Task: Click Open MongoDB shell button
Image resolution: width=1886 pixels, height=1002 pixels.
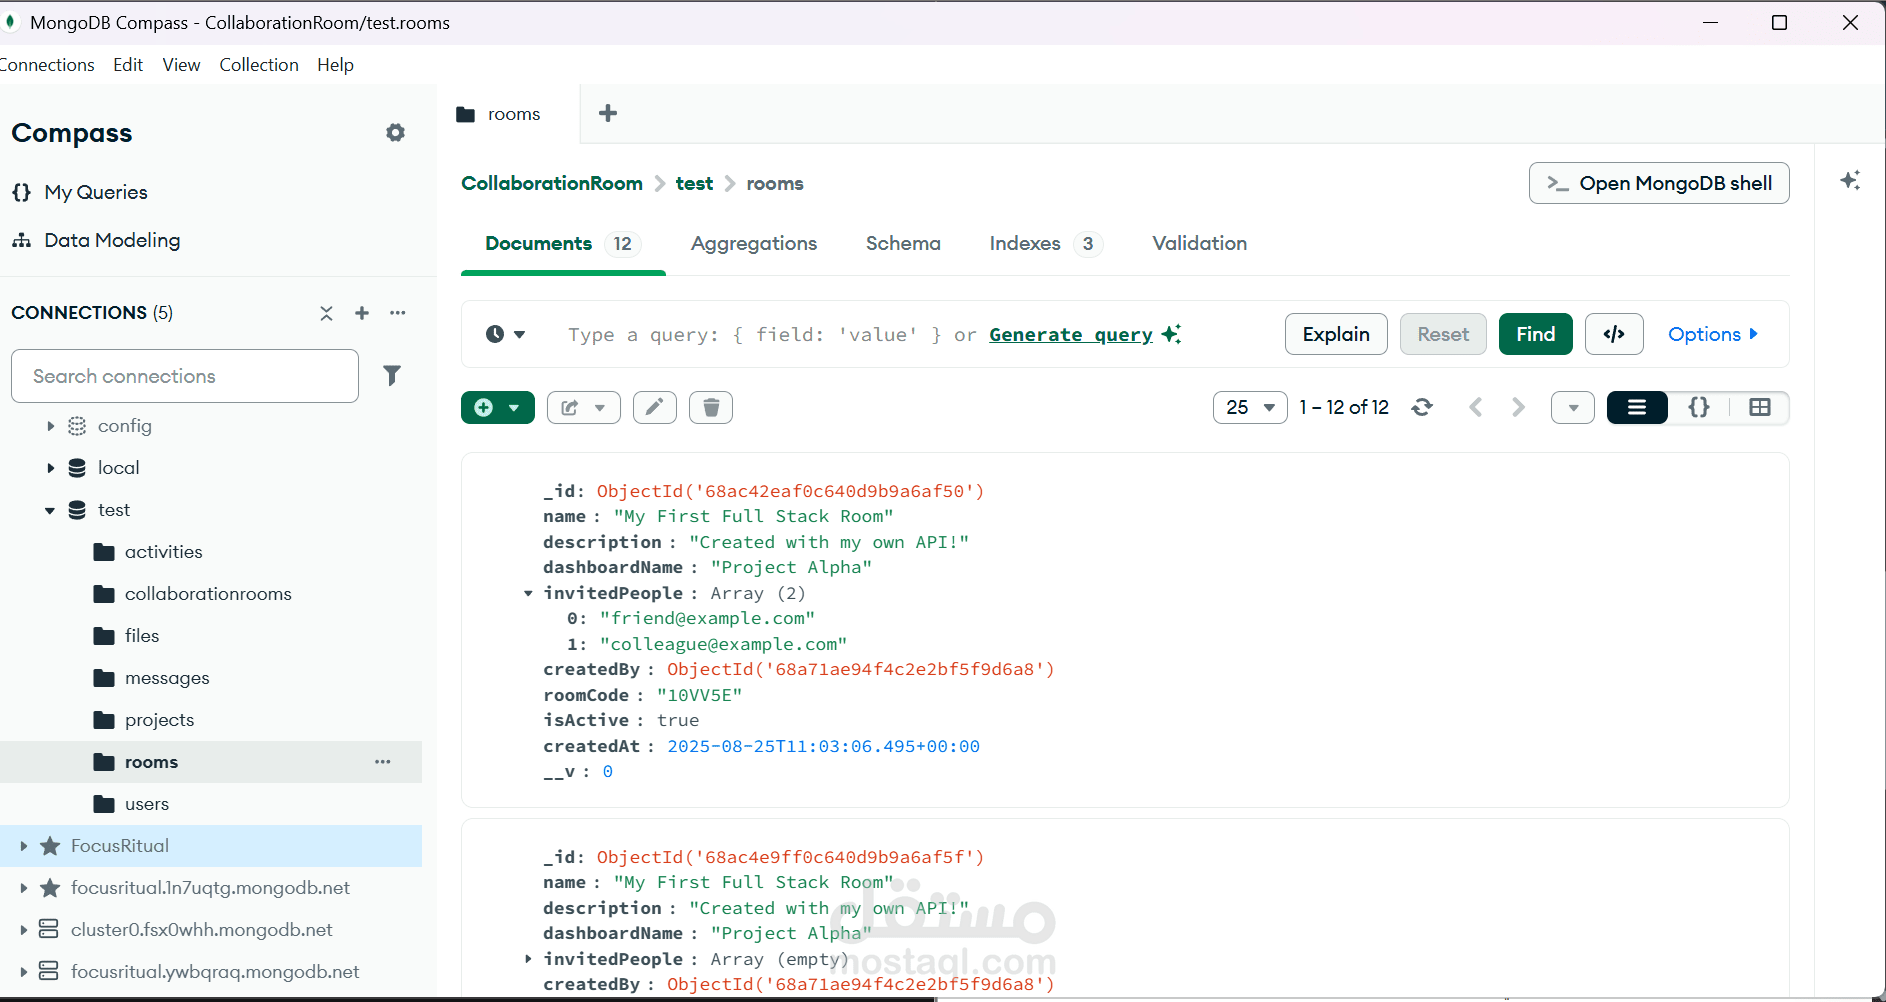Action: point(1659,183)
